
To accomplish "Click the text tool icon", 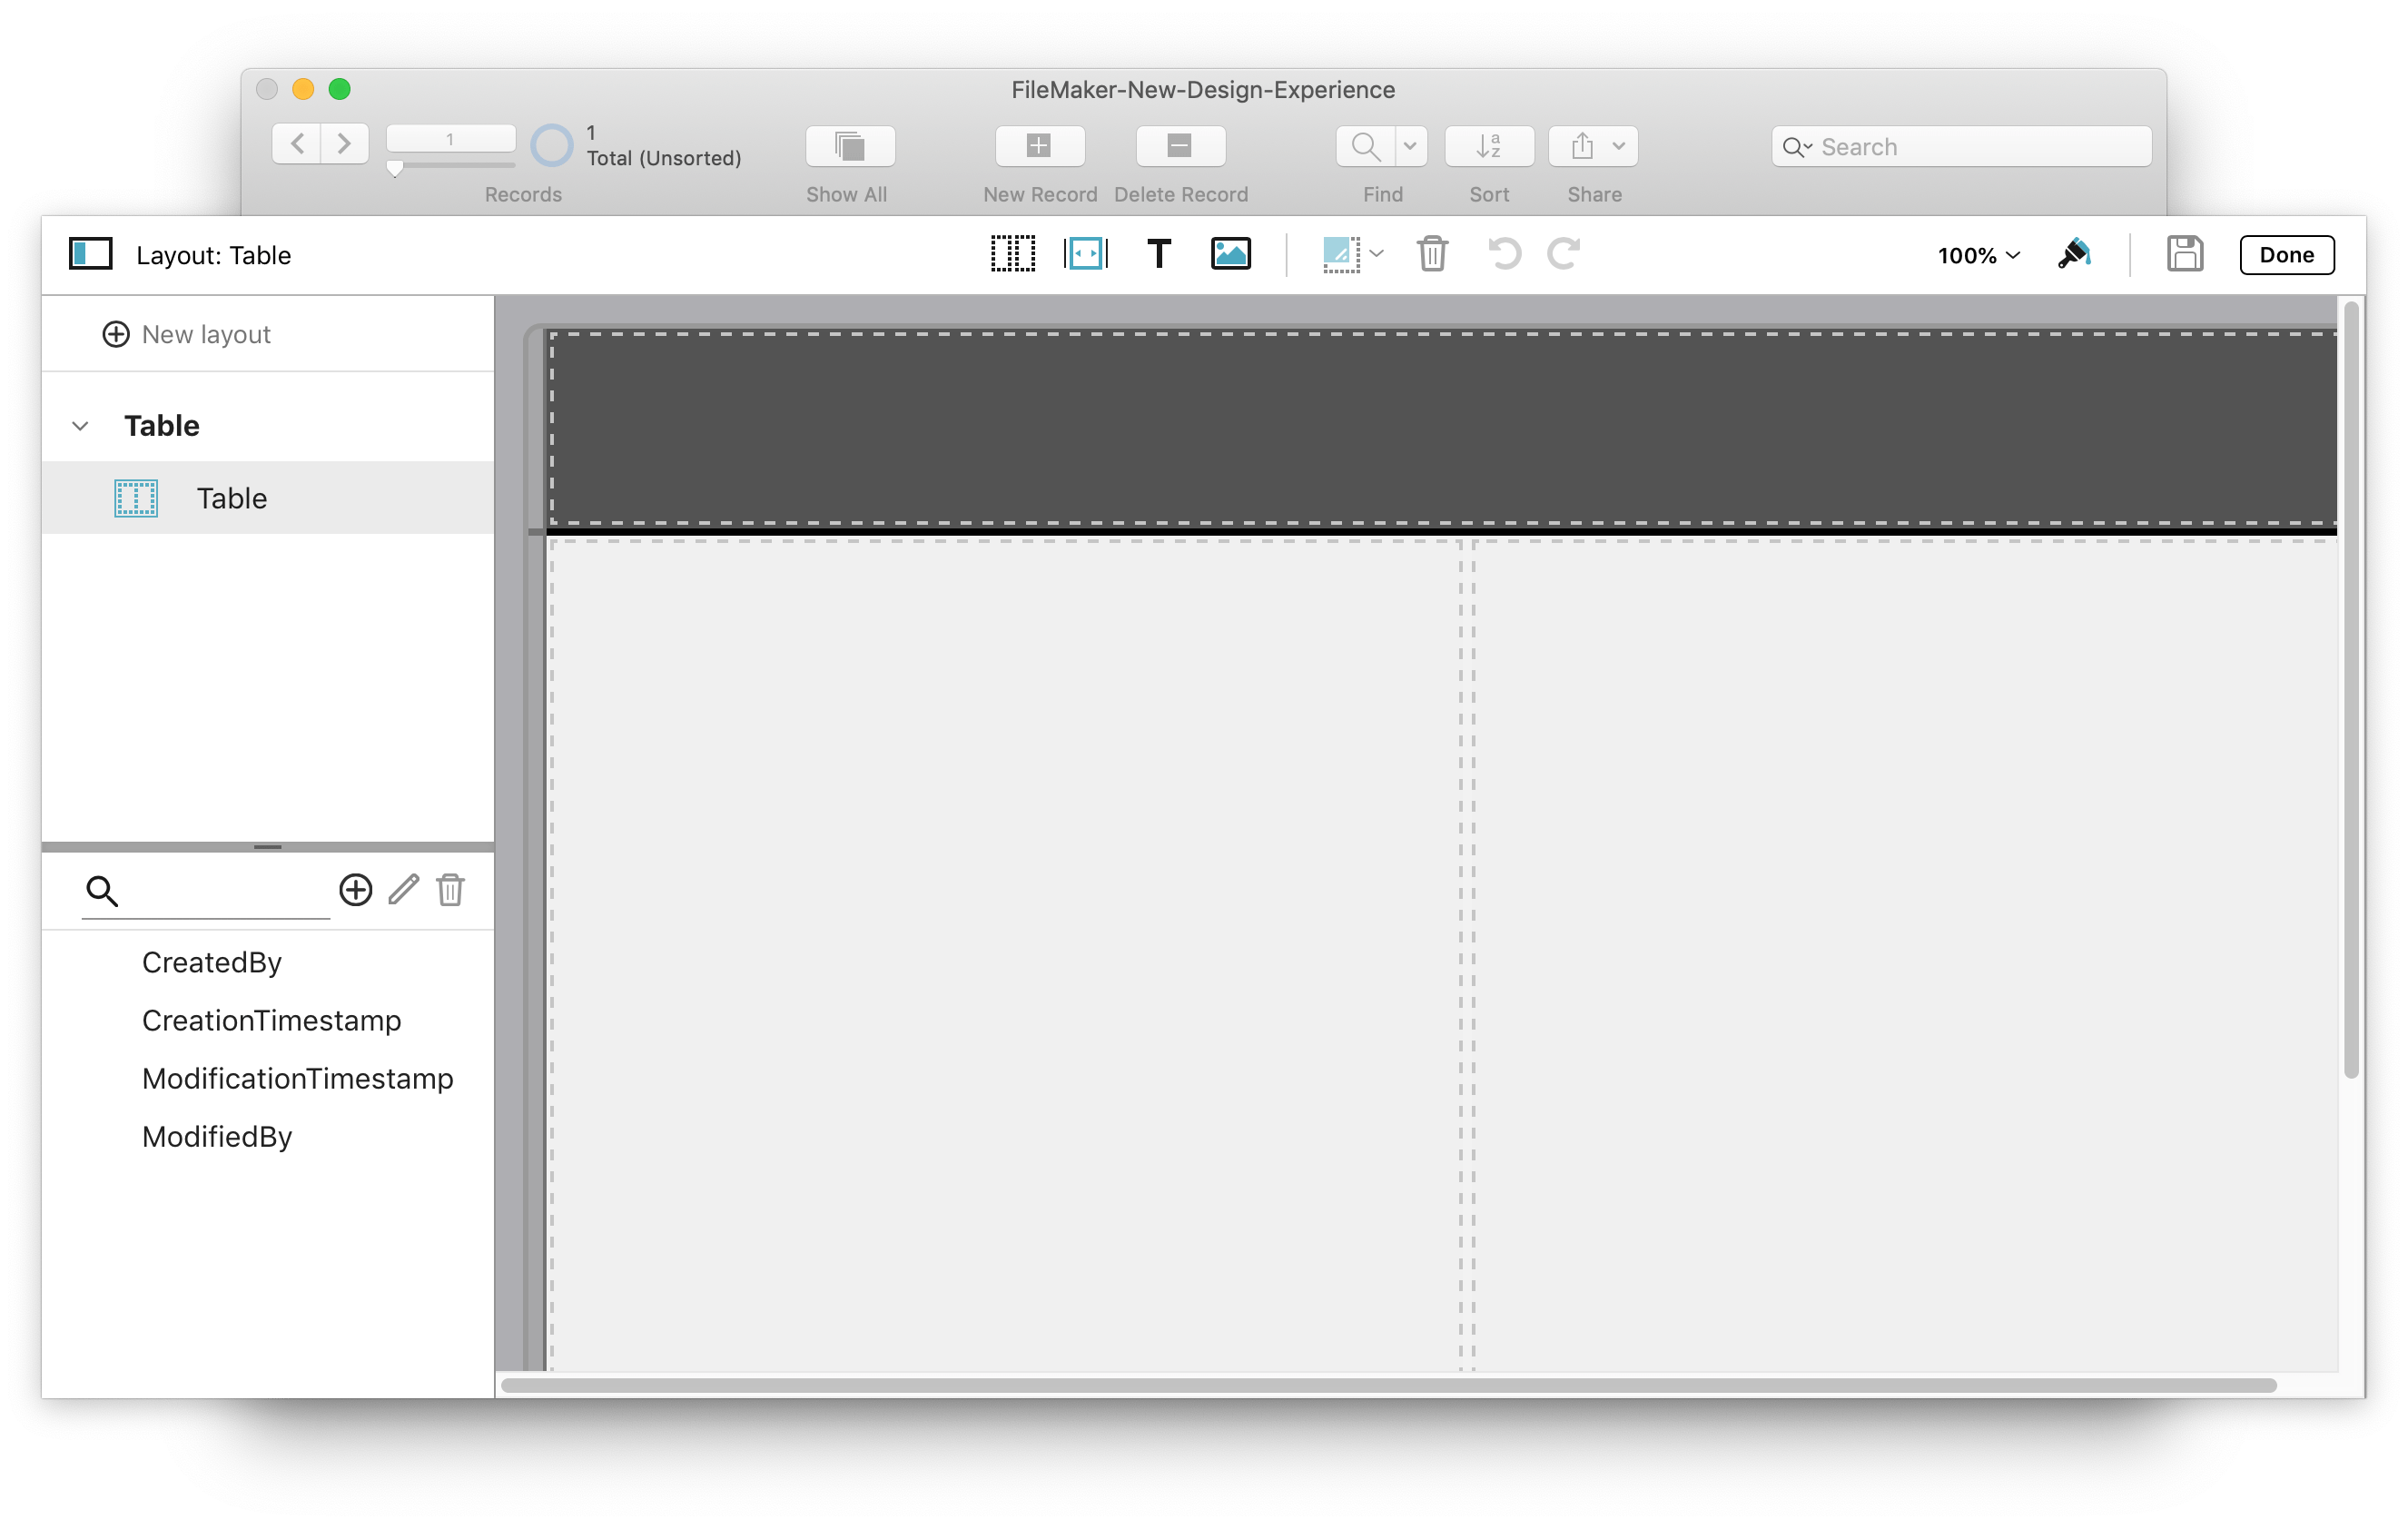I will [1159, 252].
